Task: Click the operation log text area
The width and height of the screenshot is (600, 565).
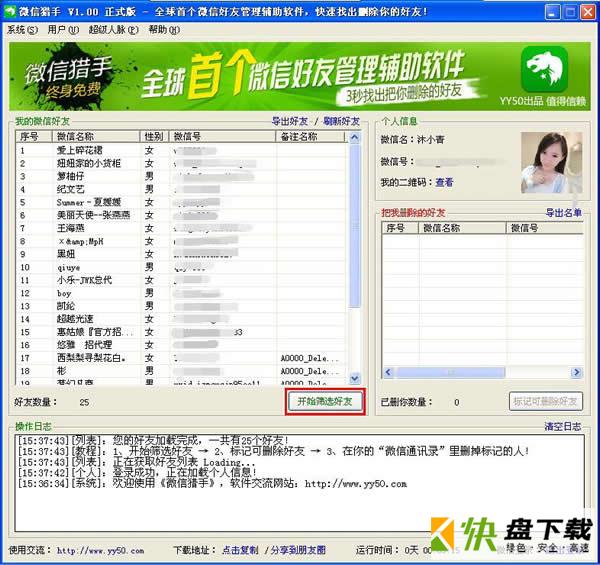Action: click(300, 483)
